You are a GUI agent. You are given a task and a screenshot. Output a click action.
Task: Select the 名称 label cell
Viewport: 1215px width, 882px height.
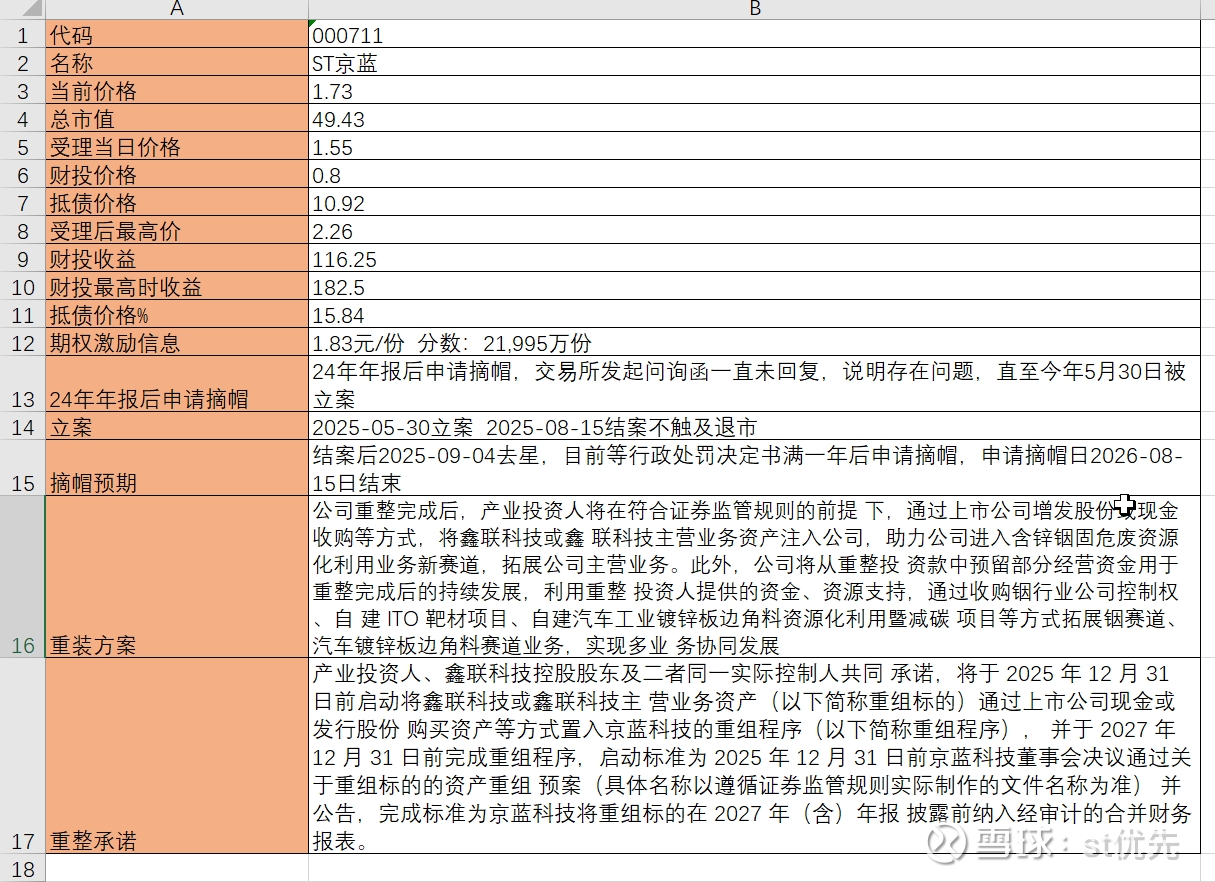tap(177, 62)
